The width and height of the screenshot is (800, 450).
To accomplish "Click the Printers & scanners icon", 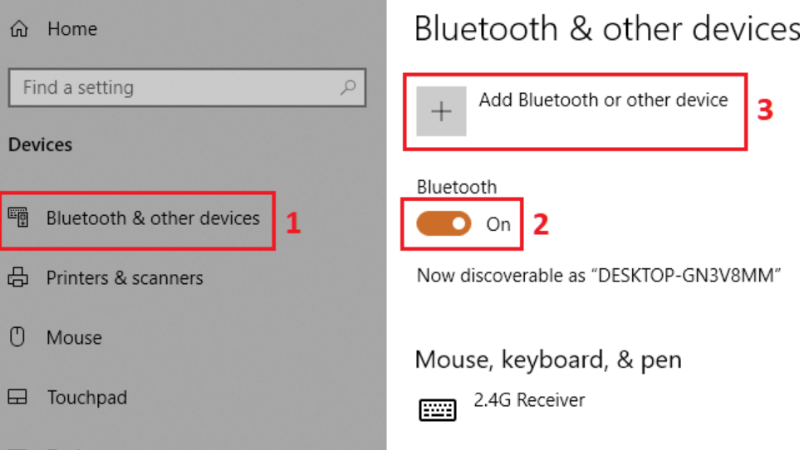I will [x=18, y=278].
